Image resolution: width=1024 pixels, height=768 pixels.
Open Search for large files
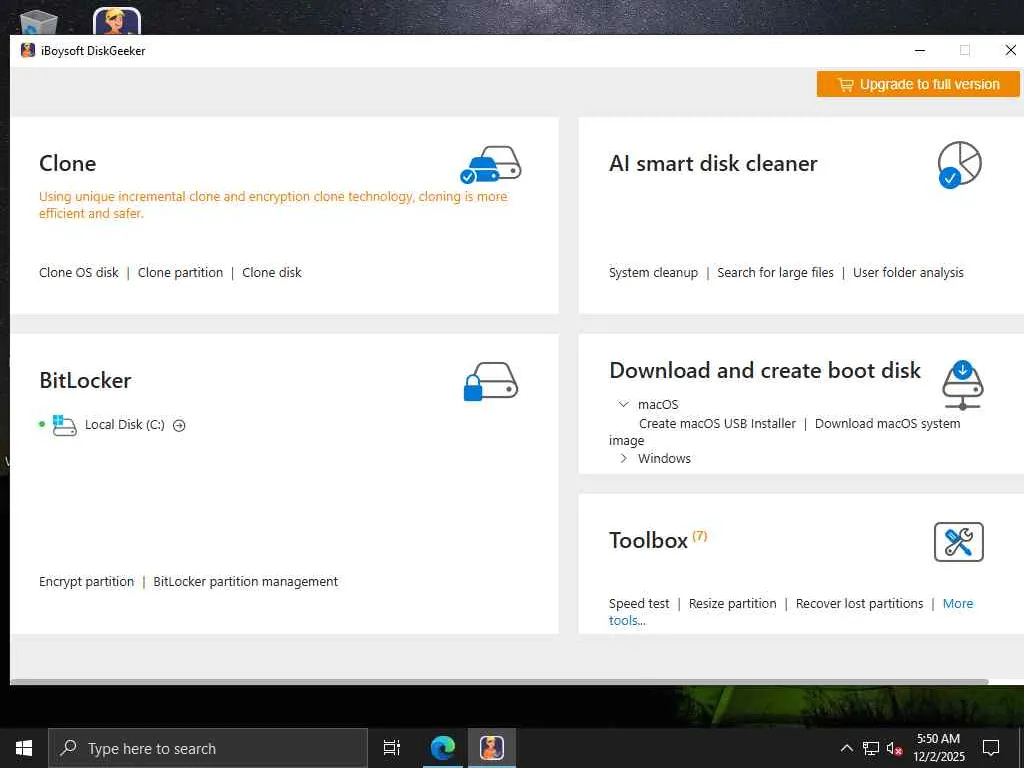[775, 272]
